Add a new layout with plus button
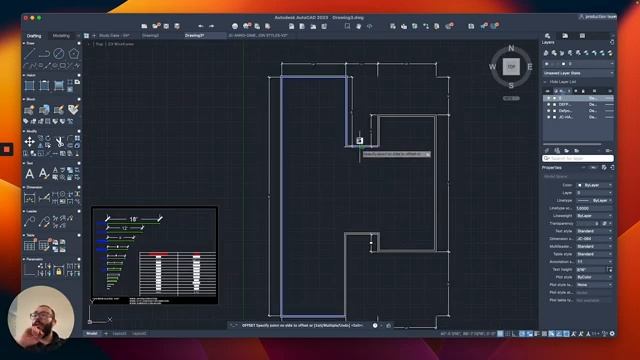Viewport: 640px width, 360px height. (x=106, y=333)
